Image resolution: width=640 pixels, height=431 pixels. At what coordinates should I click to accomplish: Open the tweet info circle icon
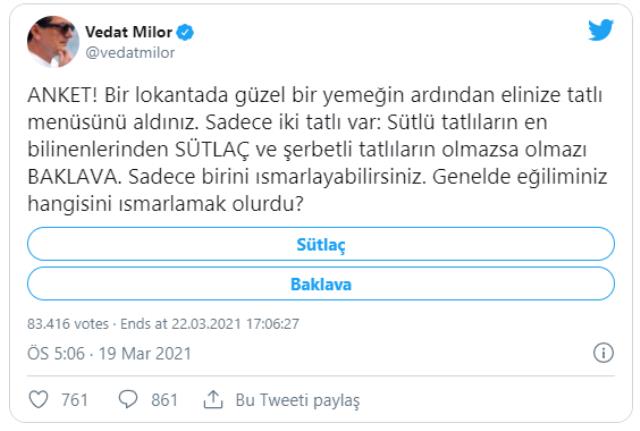[603, 353]
